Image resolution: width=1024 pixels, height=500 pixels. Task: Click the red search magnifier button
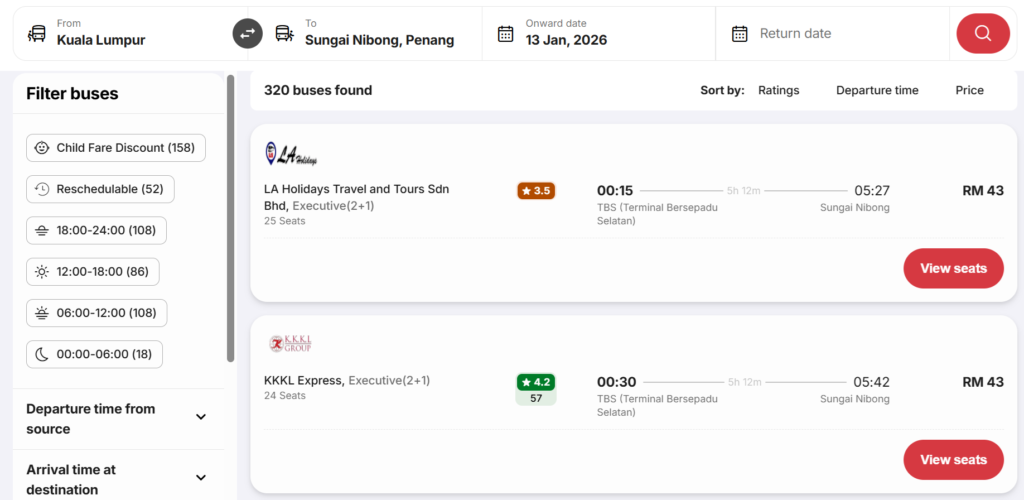point(982,33)
